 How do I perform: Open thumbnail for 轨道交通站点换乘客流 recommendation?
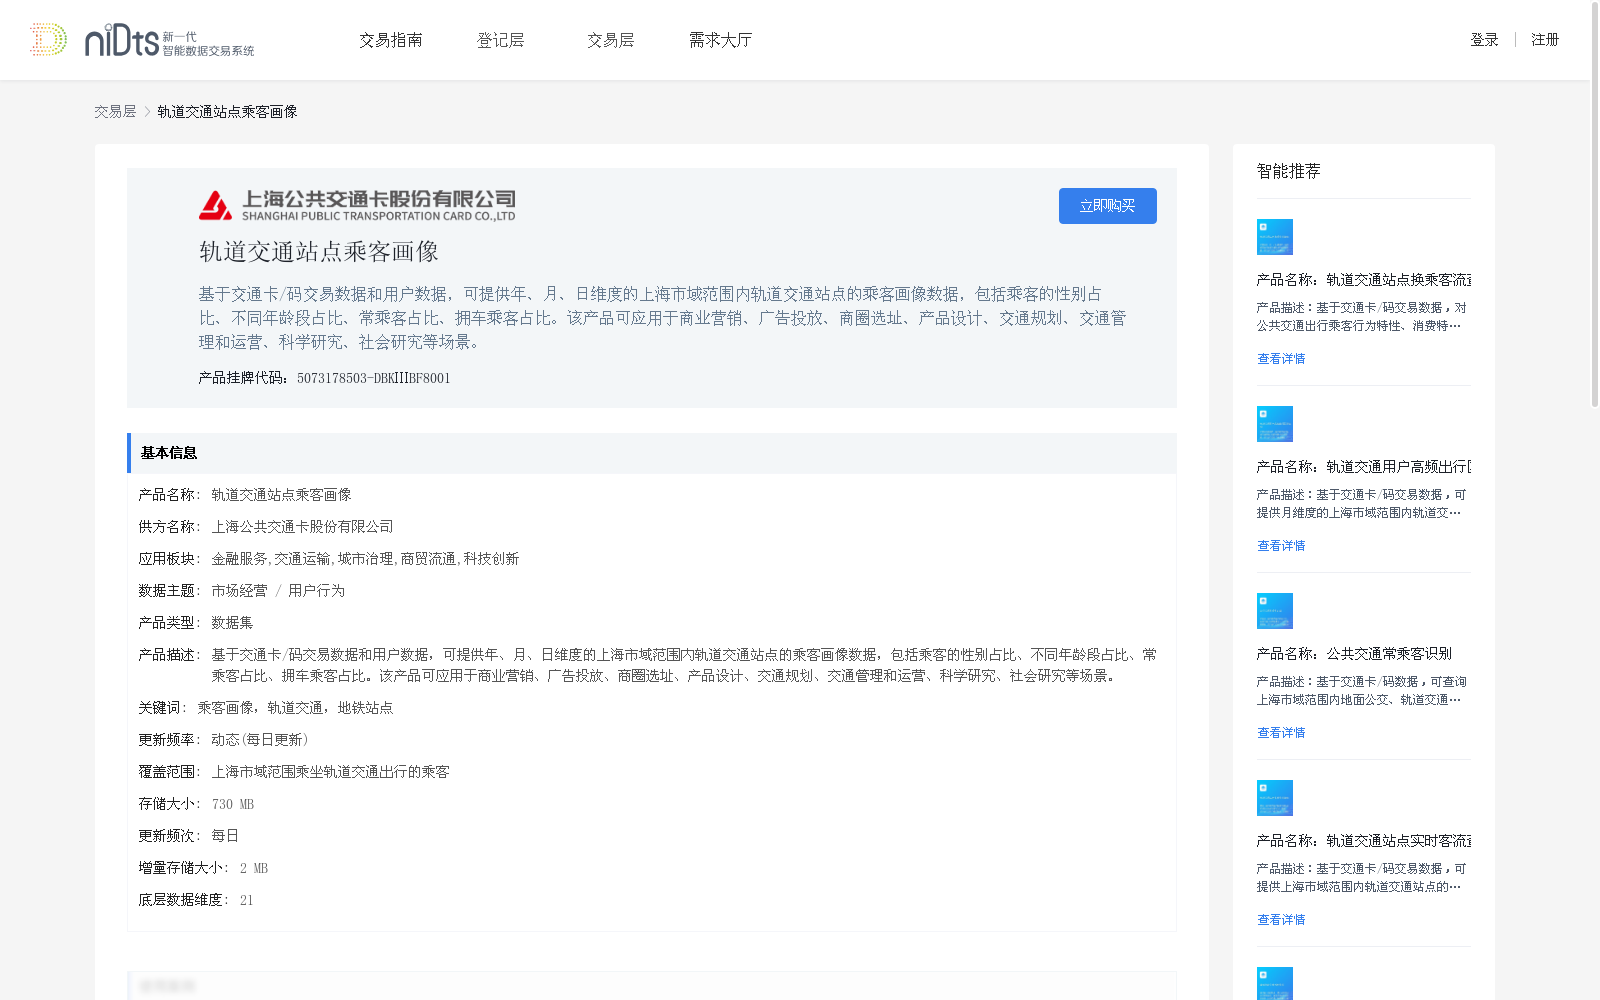(1275, 237)
